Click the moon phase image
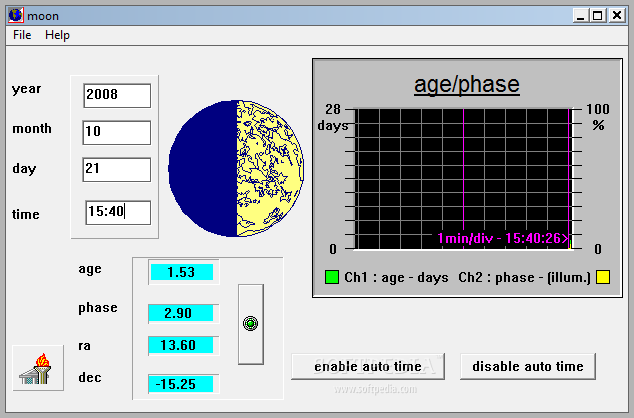 point(236,168)
